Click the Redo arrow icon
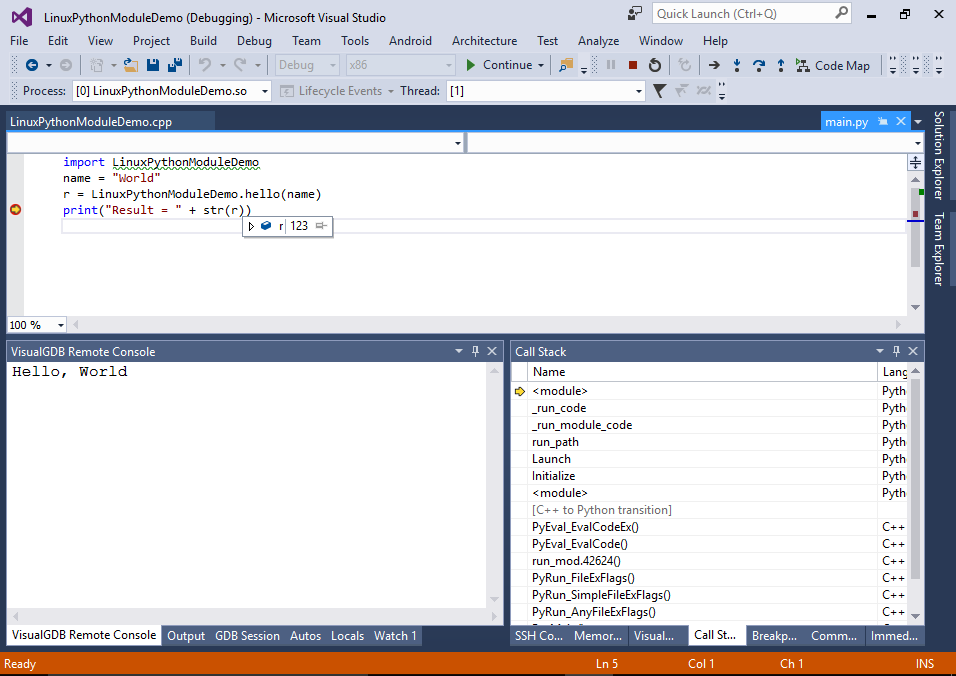The height and width of the screenshot is (676, 956). click(240, 65)
